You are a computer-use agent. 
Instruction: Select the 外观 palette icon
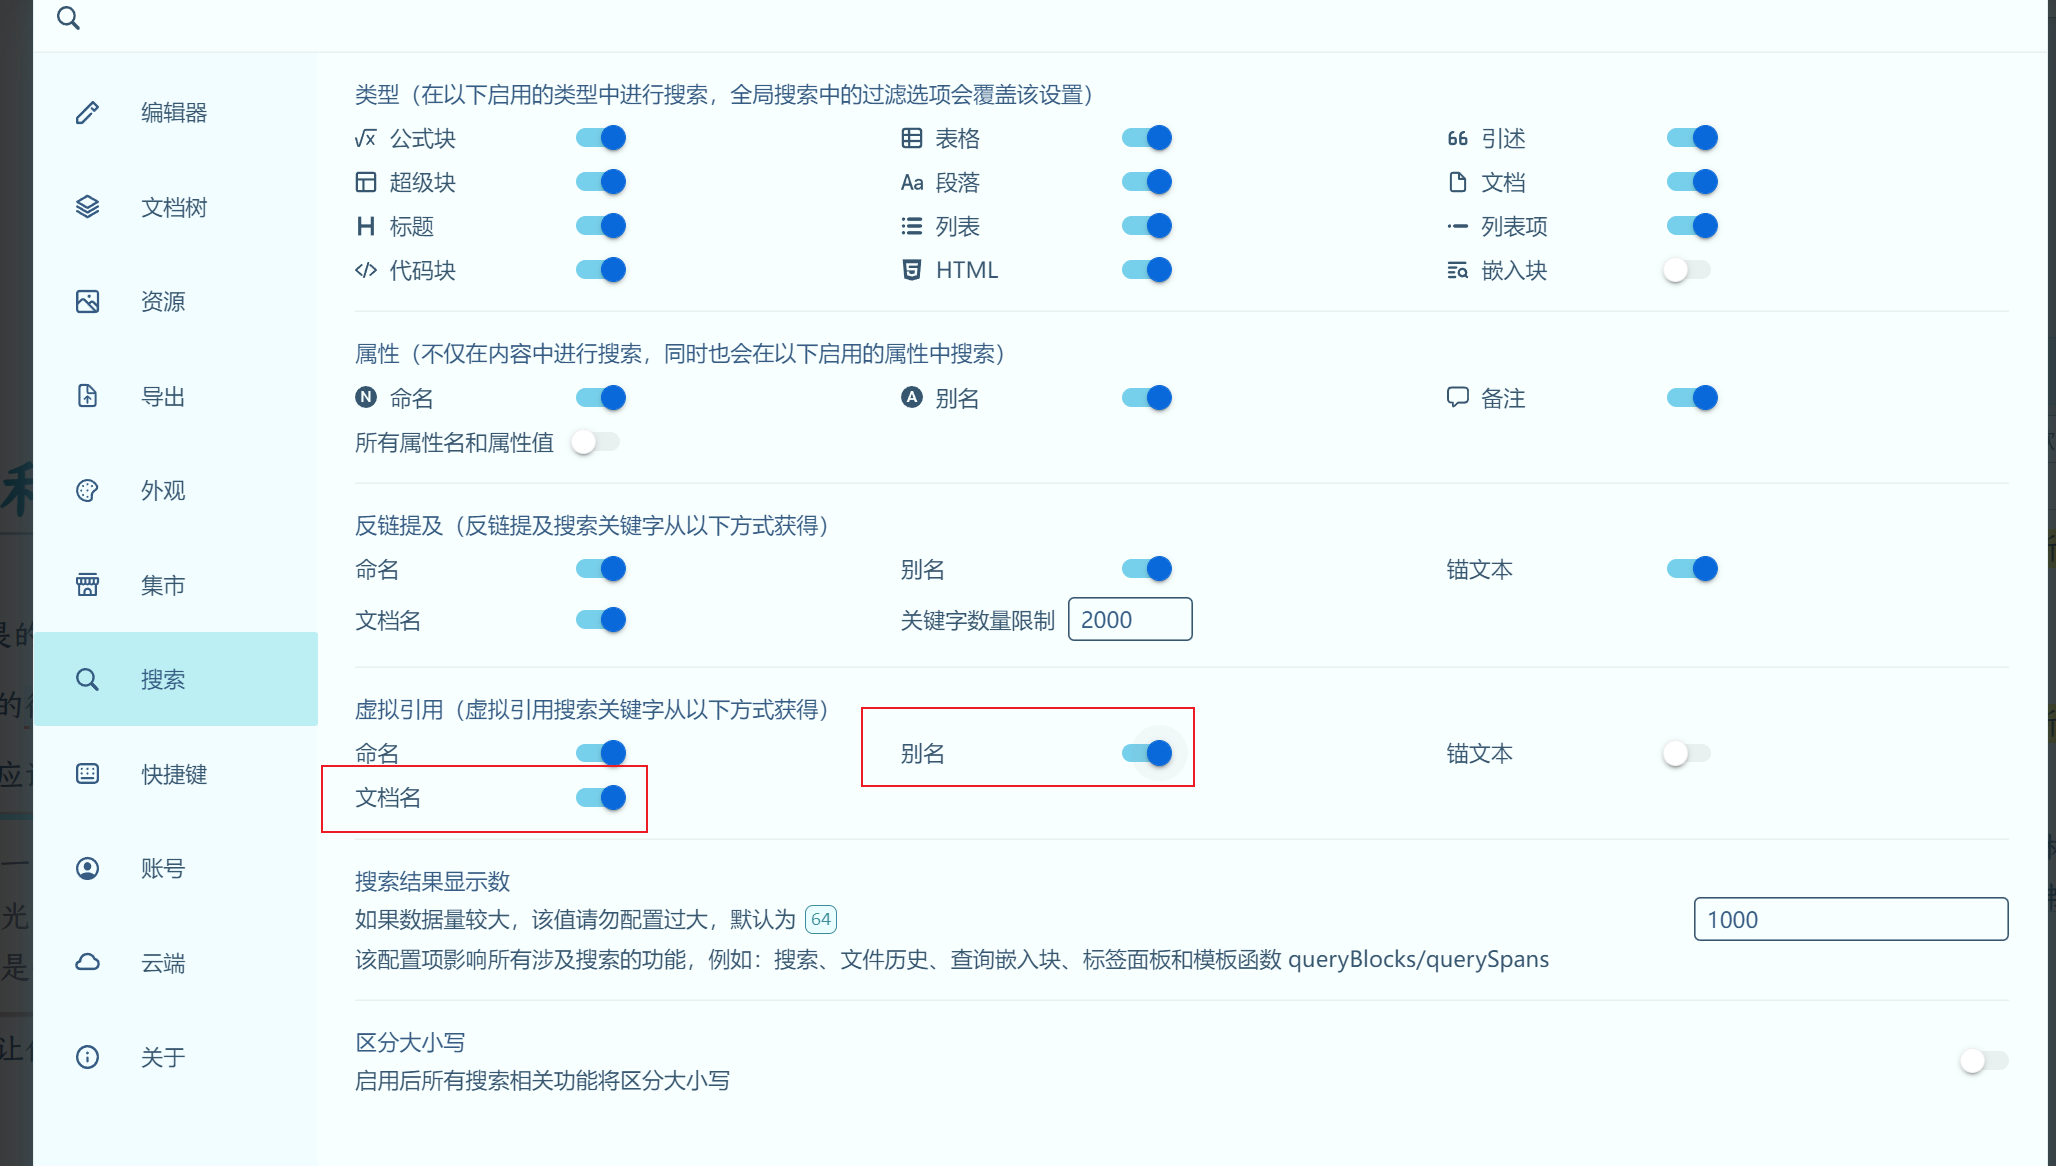point(88,490)
